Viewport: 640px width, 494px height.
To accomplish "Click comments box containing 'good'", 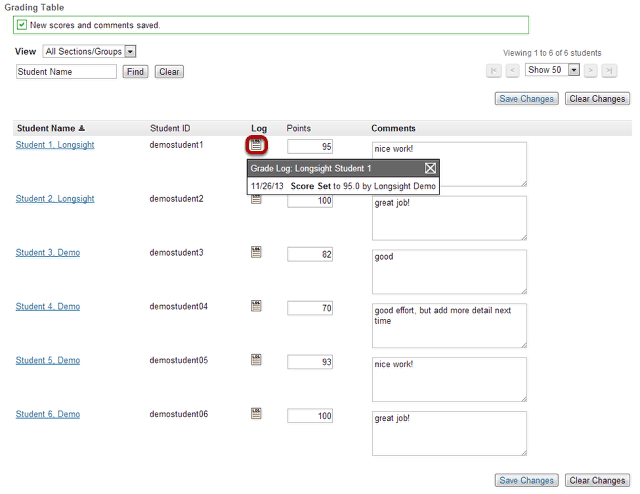I will coord(449,272).
